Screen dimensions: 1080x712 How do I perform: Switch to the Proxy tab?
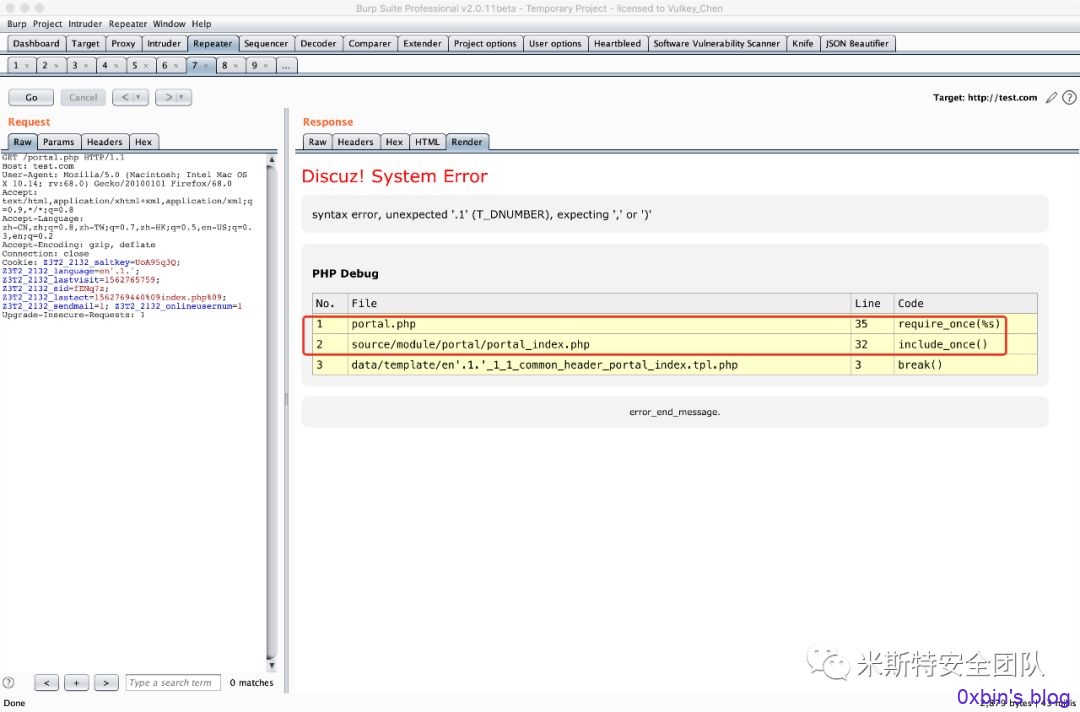click(x=124, y=43)
